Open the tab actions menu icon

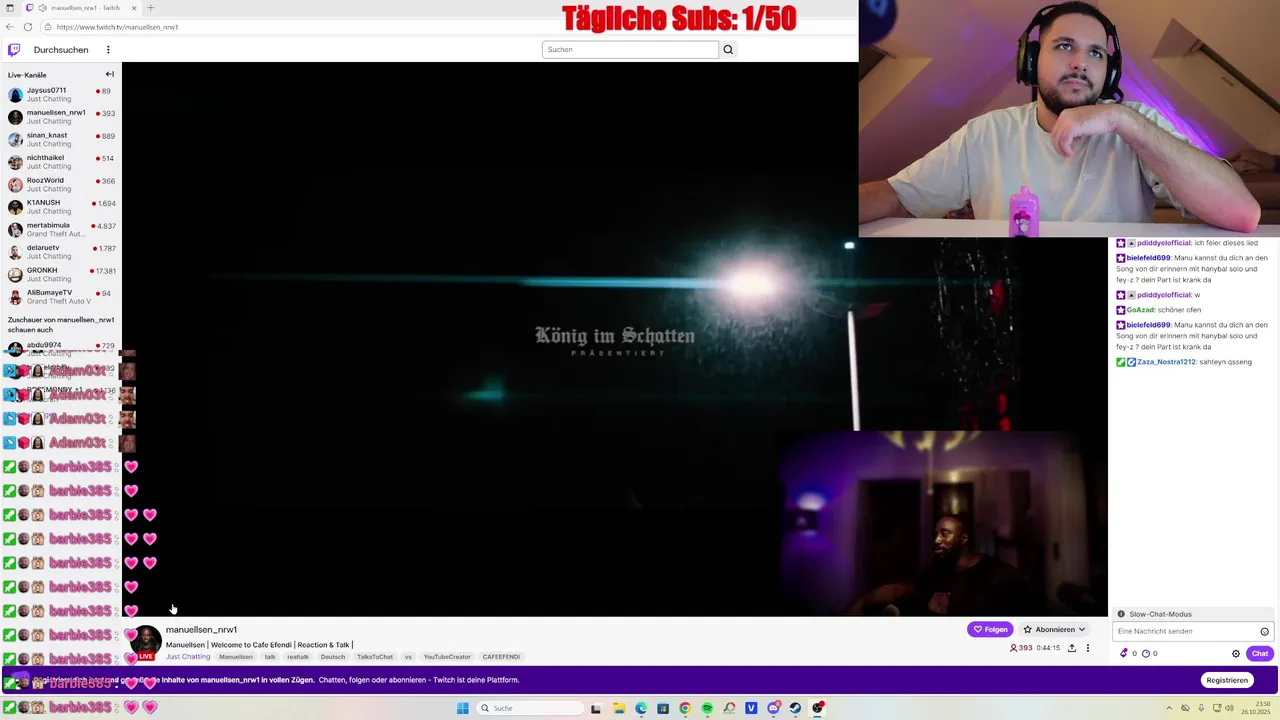click(10, 8)
